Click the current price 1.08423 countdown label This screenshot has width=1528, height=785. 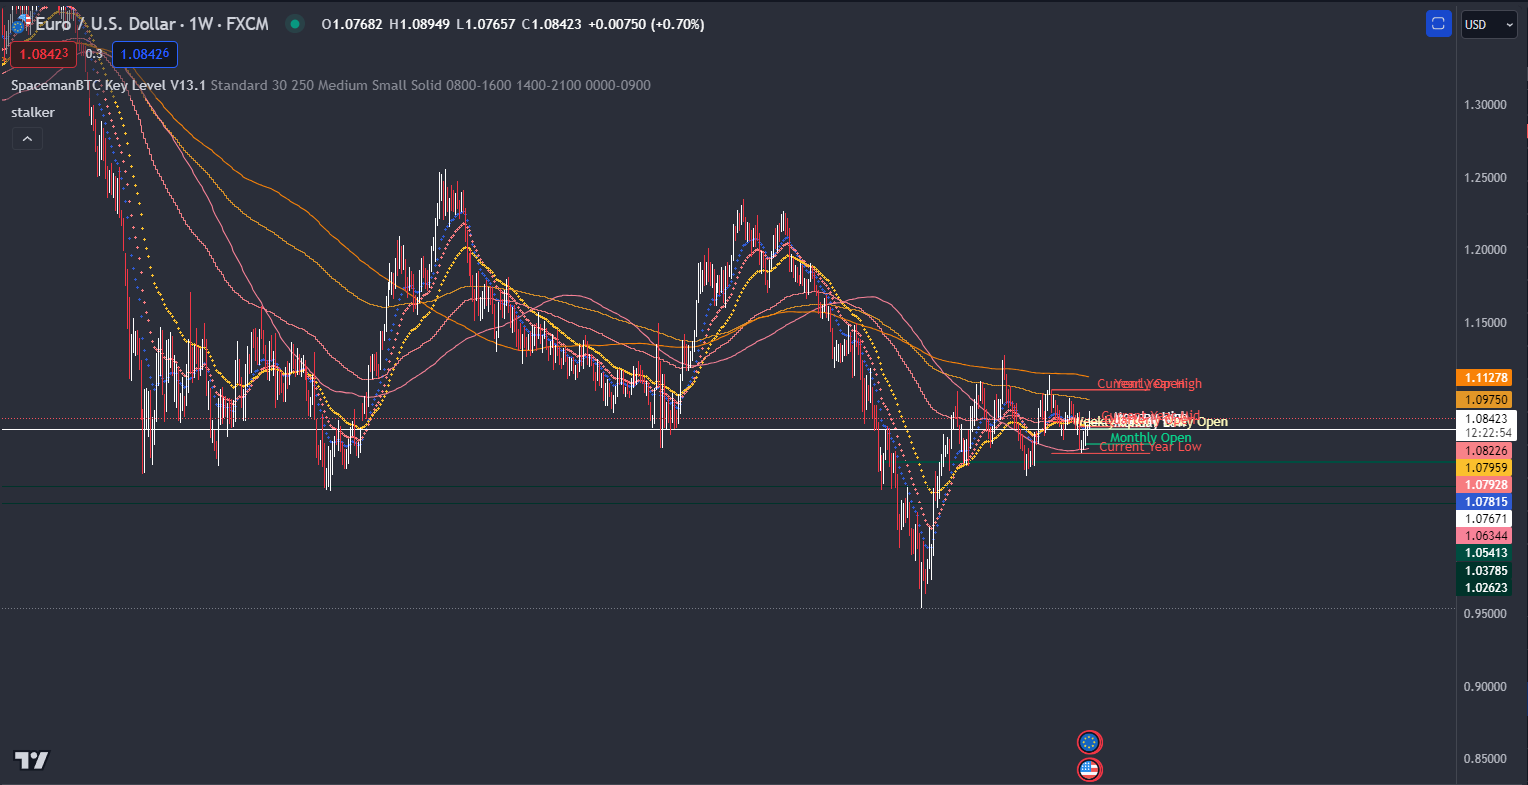[x=1486, y=426]
